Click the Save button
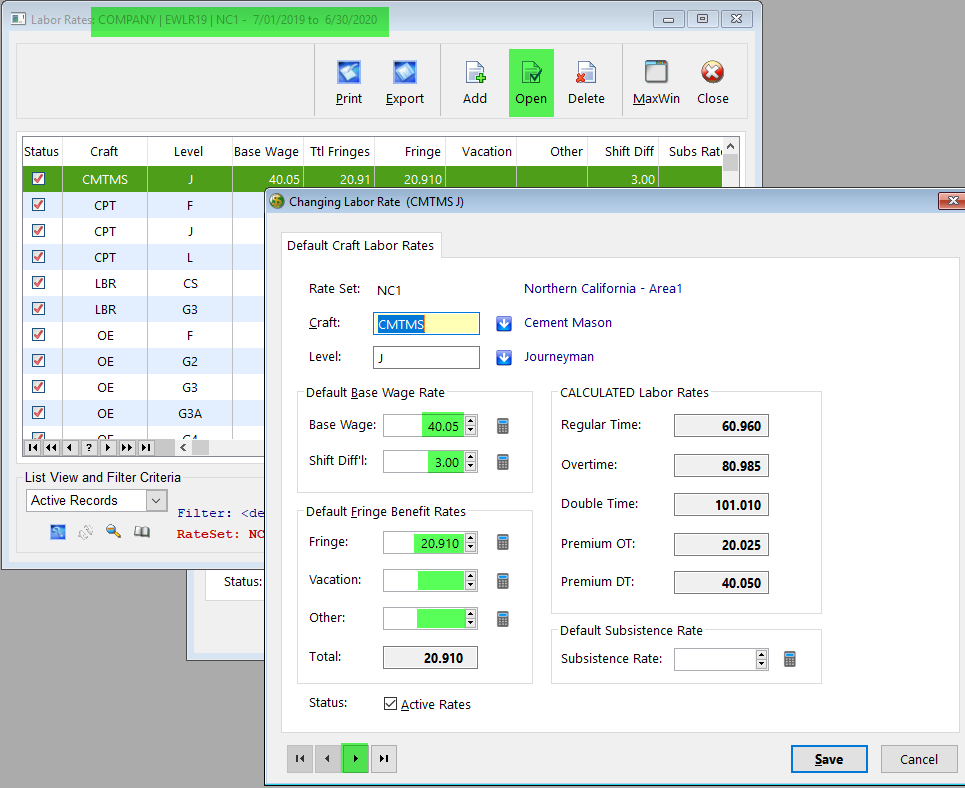965x788 pixels. [829, 759]
